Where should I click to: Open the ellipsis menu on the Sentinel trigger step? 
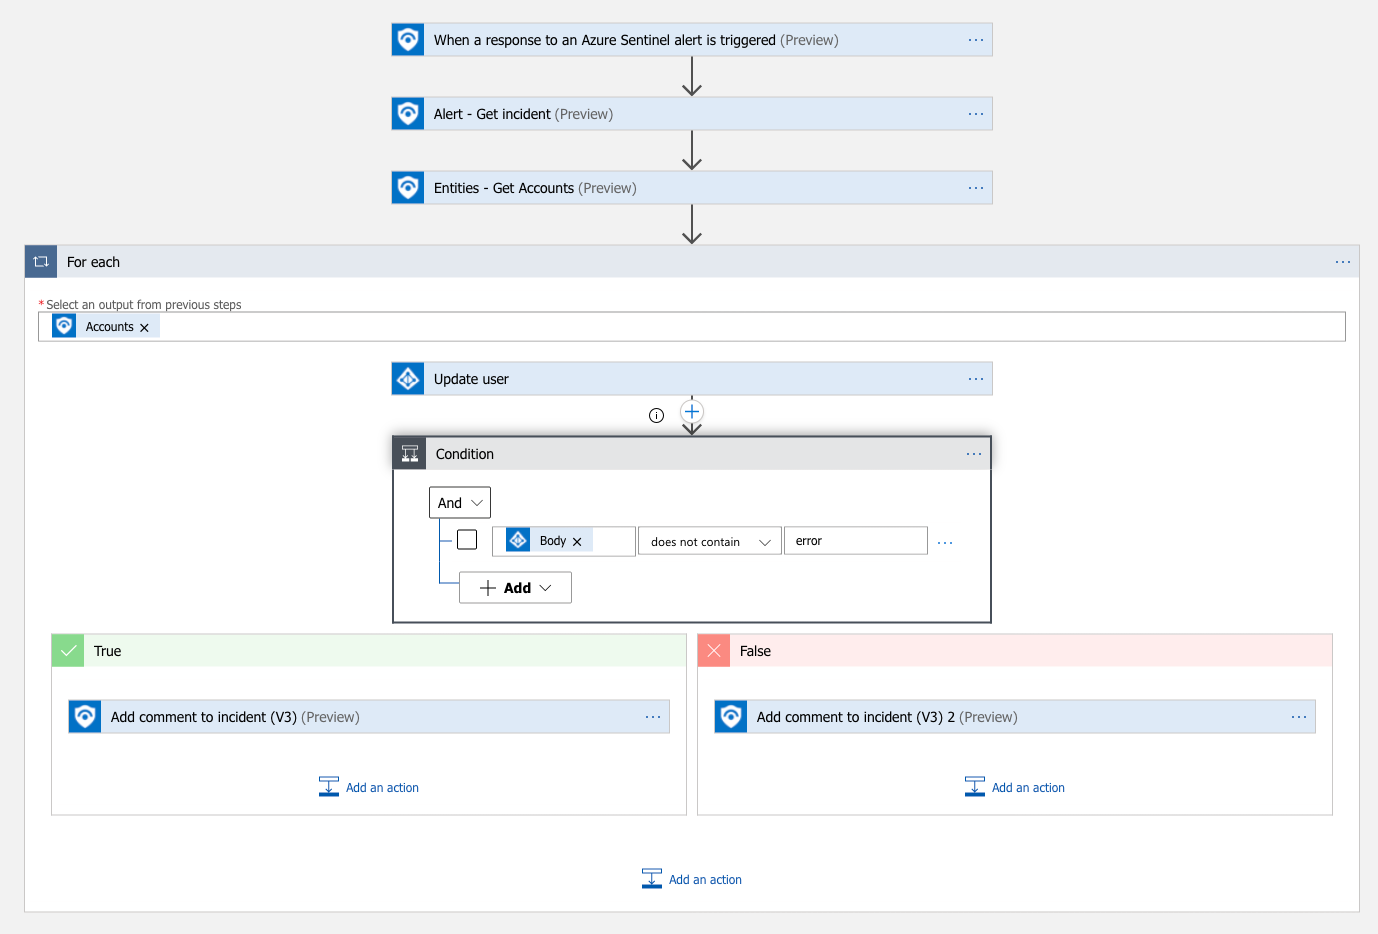976,40
